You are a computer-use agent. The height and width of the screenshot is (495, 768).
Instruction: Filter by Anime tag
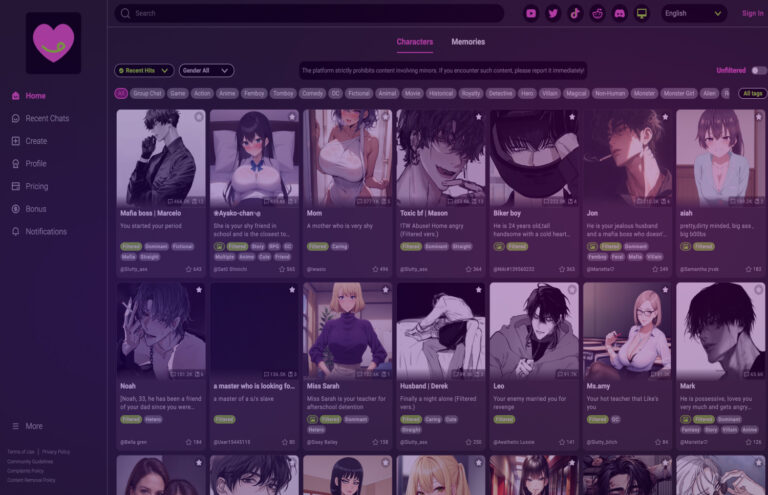click(x=227, y=93)
